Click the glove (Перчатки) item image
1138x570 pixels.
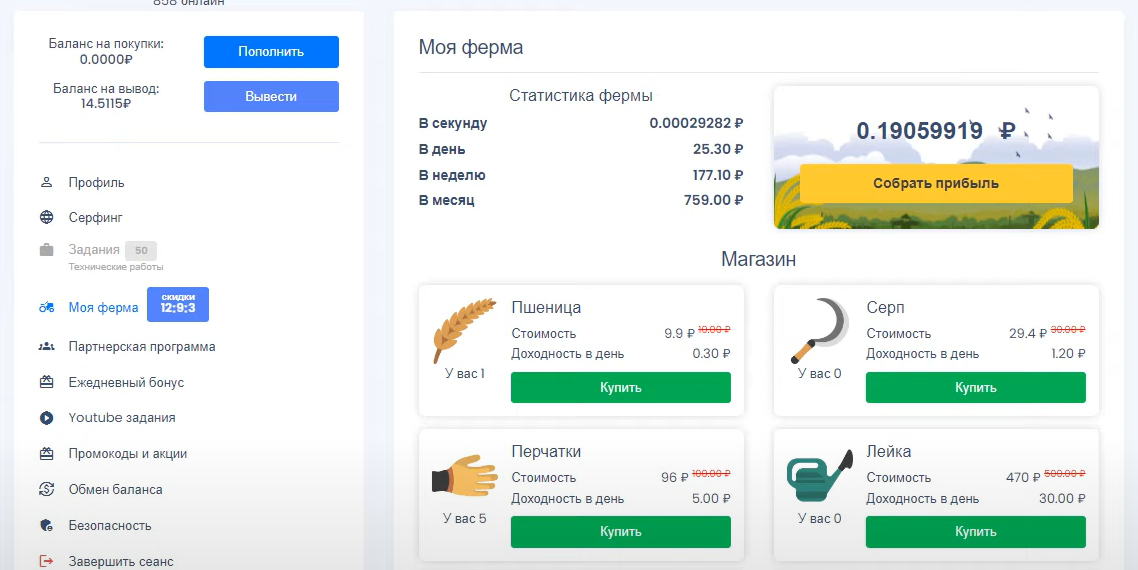click(x=464, y=476)
